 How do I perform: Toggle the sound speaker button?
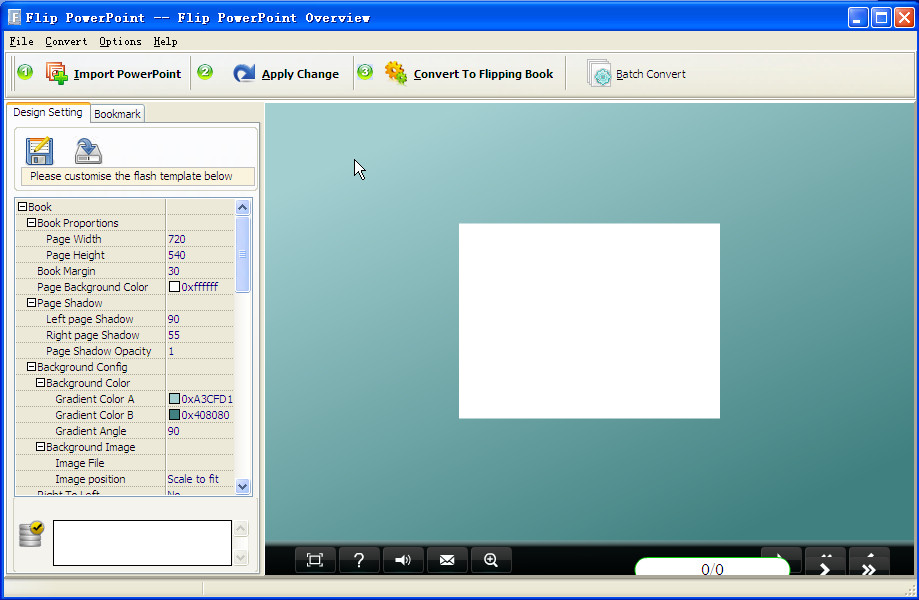(403, 560)
